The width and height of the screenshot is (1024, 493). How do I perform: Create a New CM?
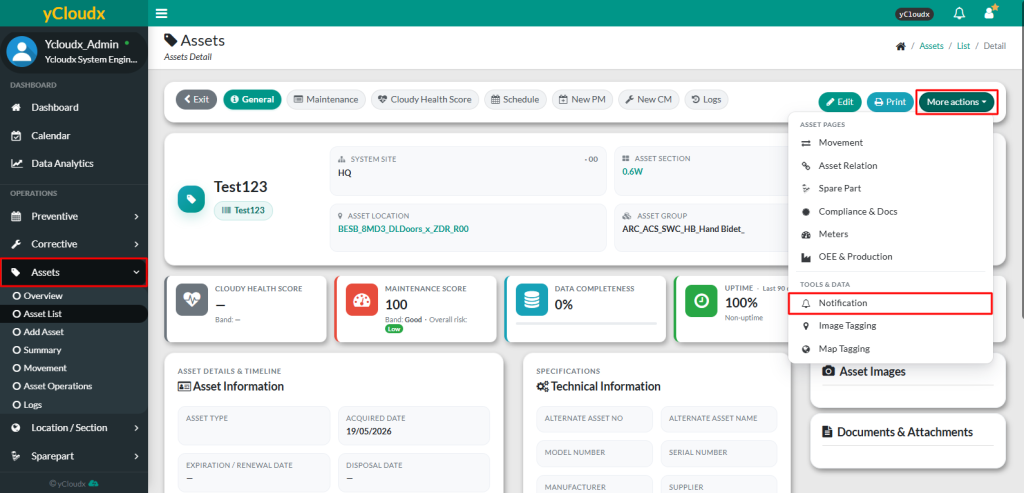(x=648, y=100)
